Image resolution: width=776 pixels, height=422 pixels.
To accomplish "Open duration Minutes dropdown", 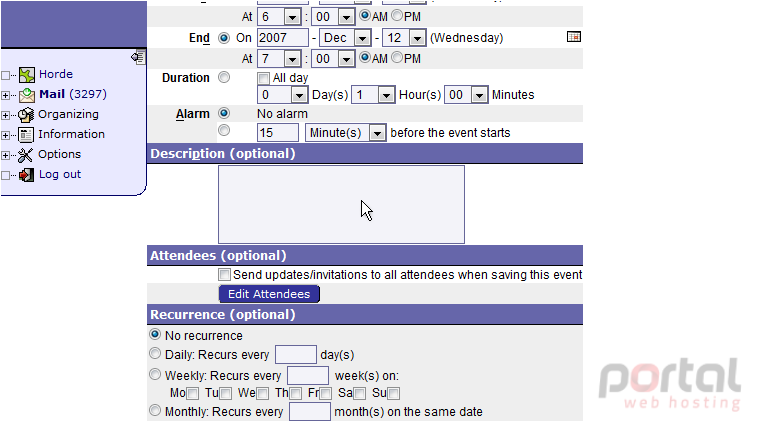I will pos(466,94).
